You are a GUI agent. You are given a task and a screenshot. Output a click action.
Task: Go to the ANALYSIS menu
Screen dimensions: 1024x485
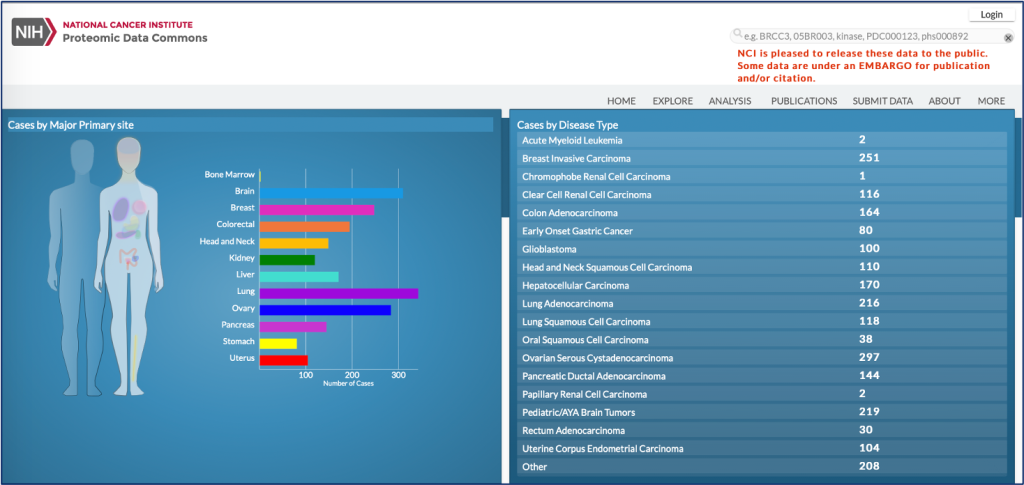point(730,101)
